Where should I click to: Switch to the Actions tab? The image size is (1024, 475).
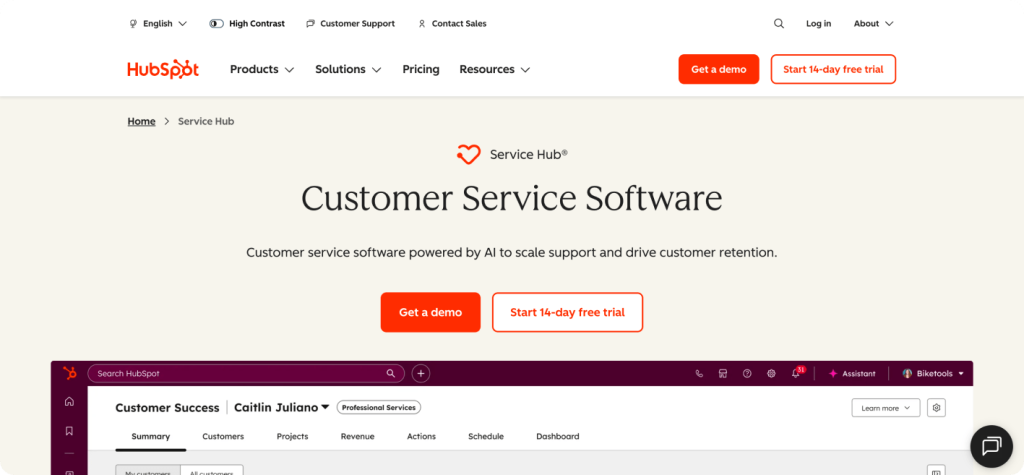(421, 436)
